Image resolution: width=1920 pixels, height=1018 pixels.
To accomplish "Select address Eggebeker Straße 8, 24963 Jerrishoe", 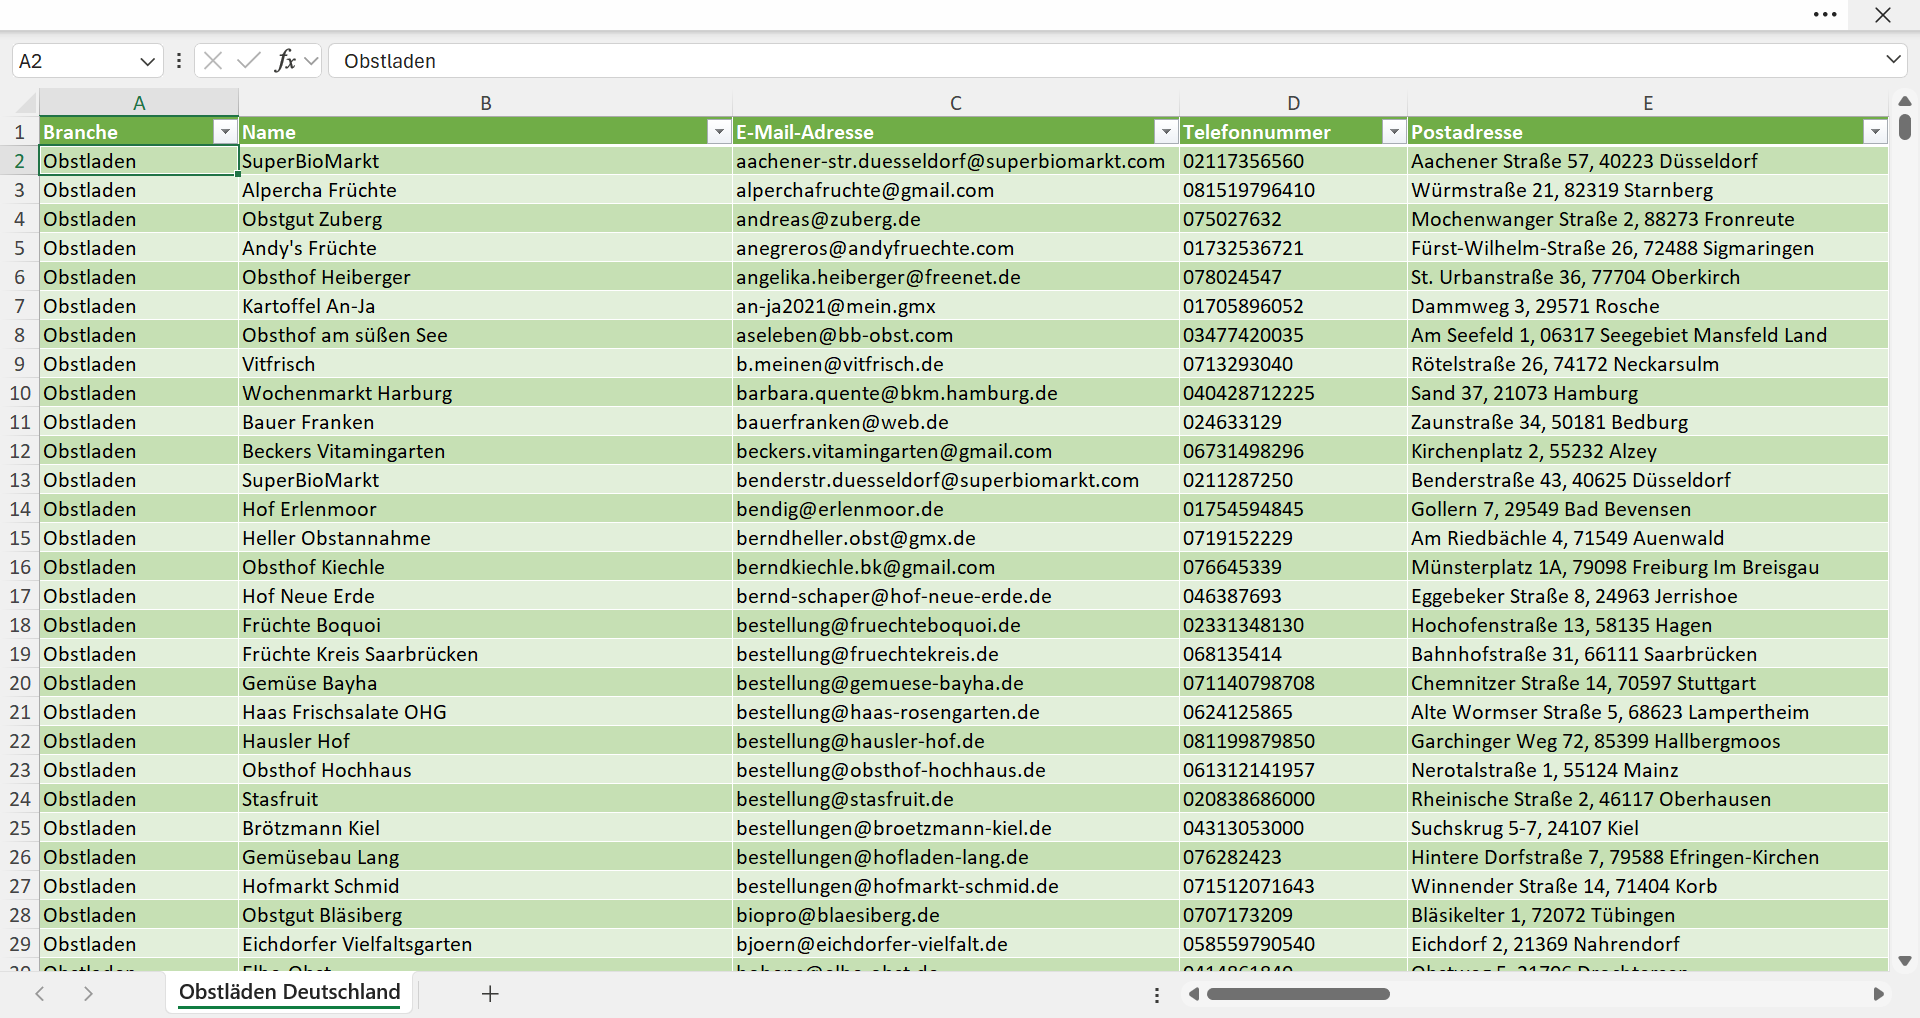I will click(1648, 596).
